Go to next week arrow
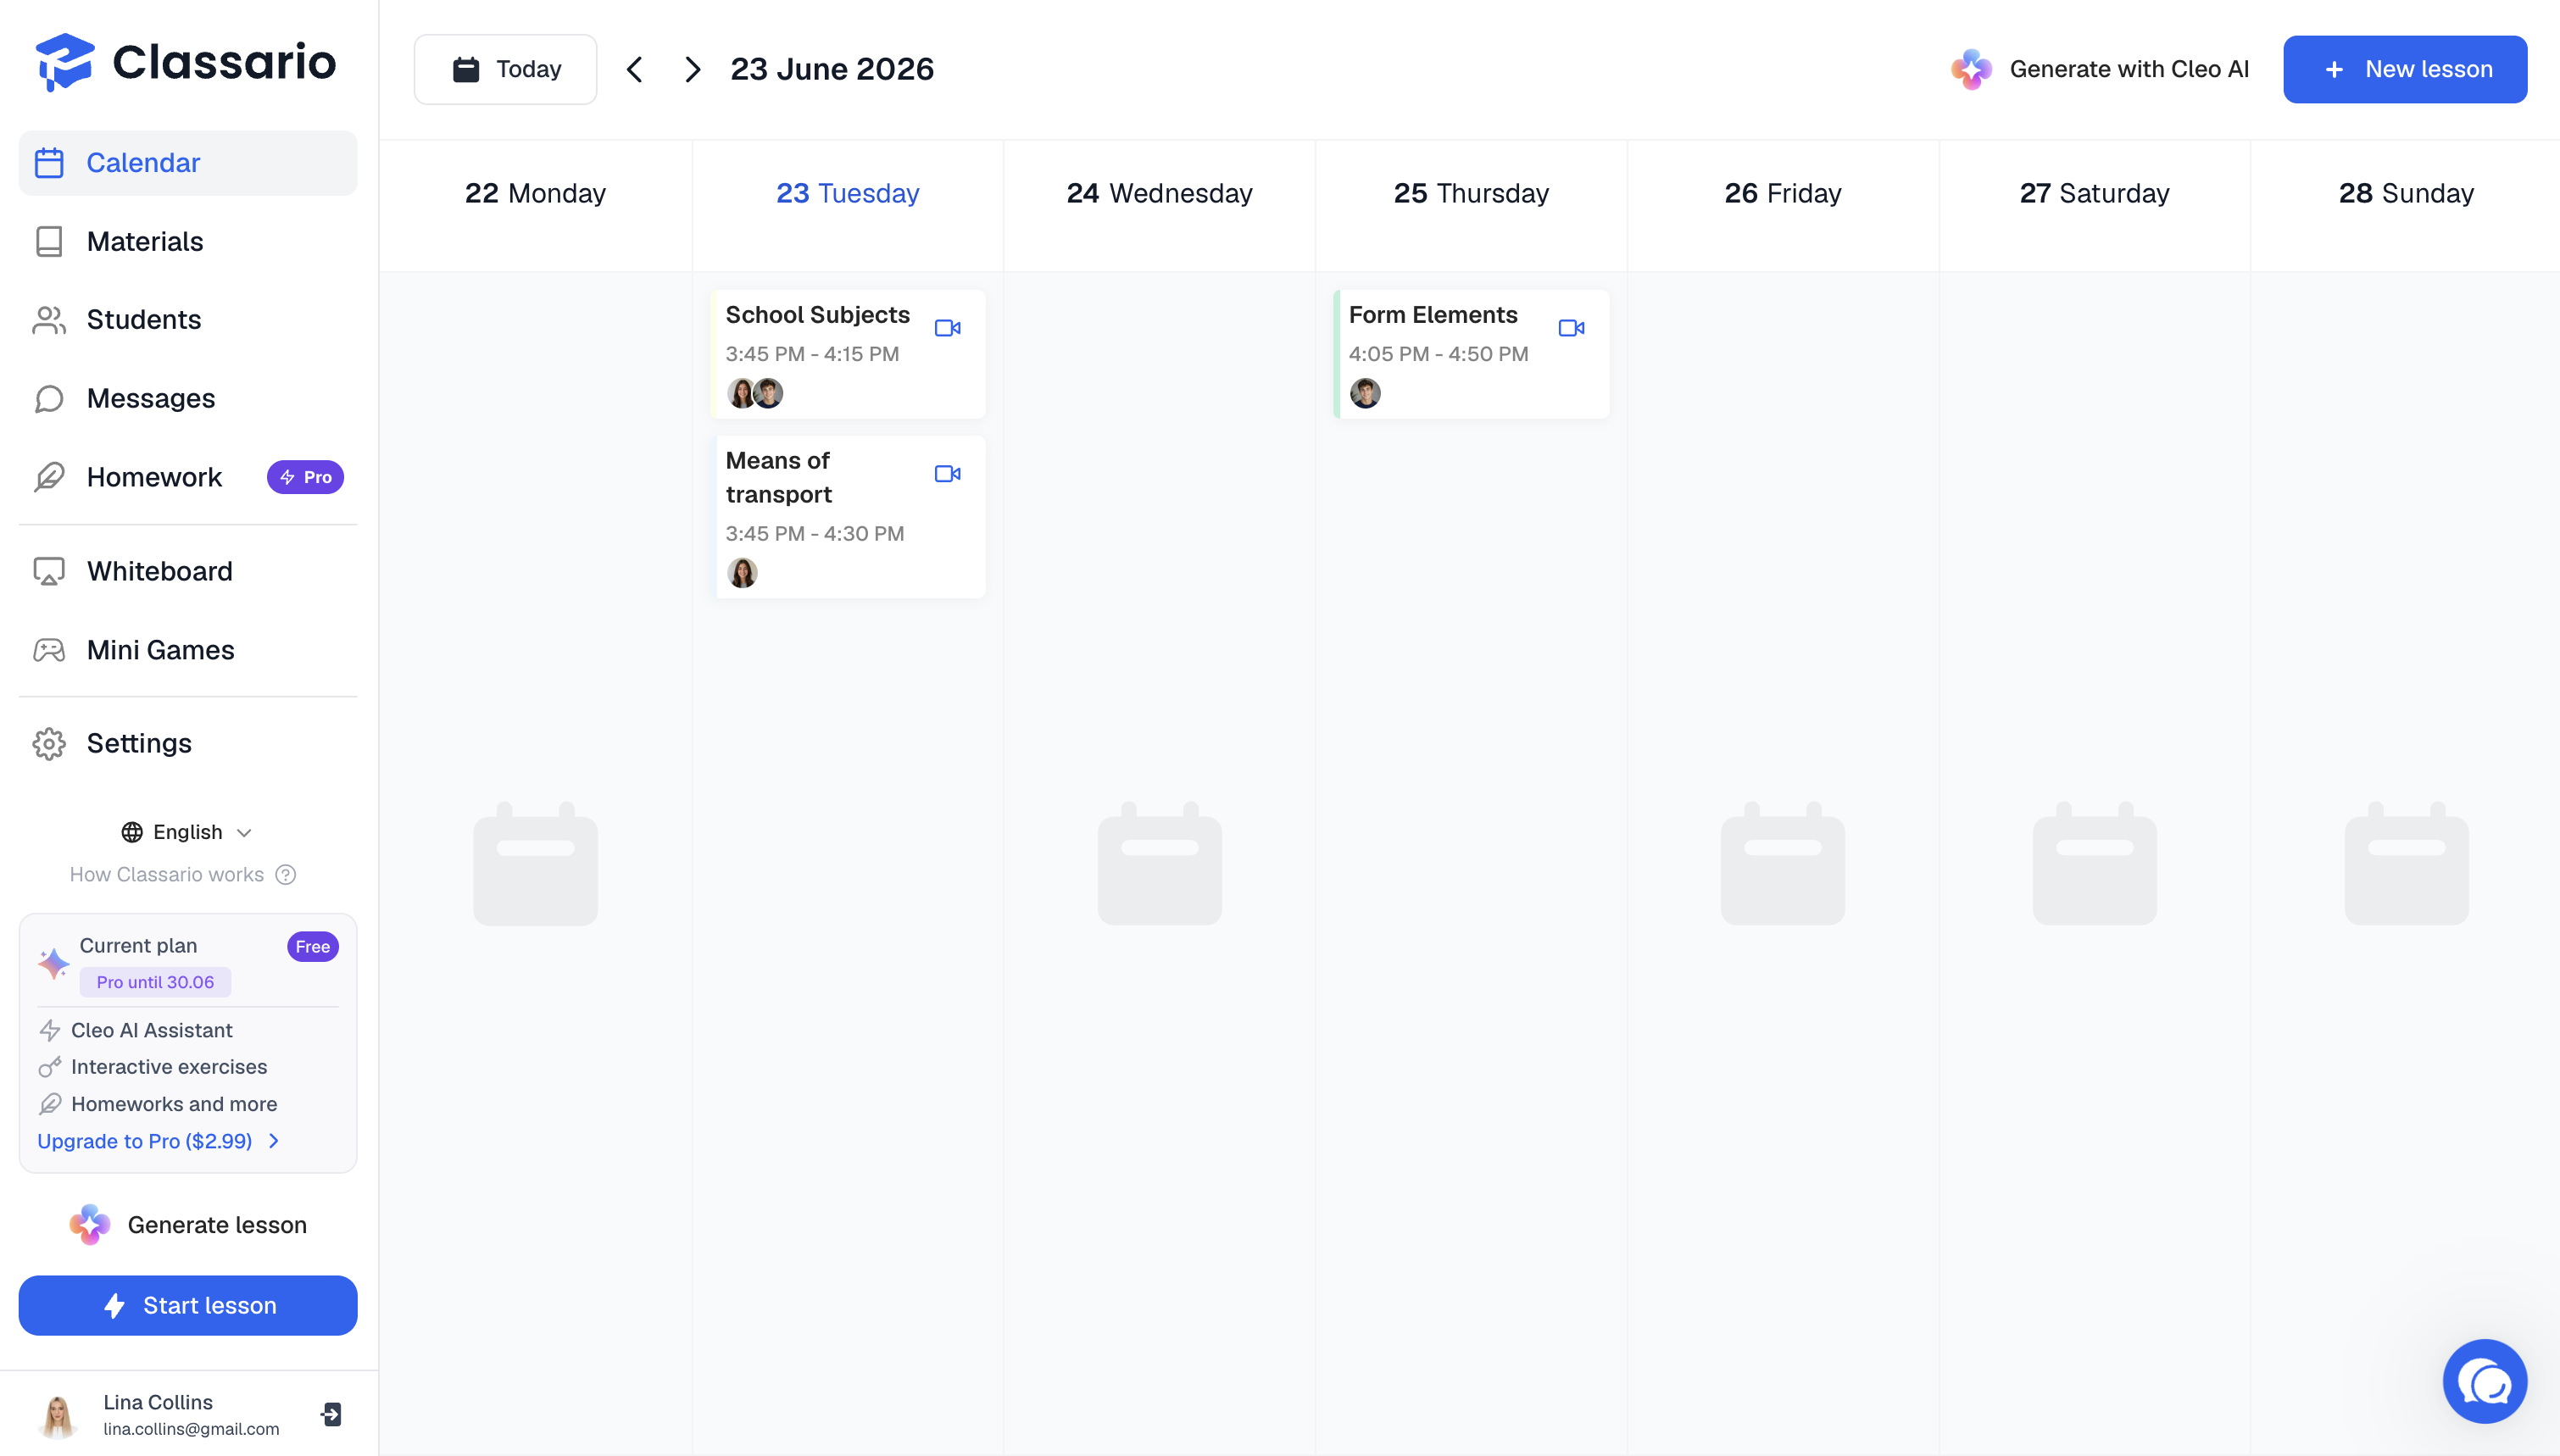2560x1456 pixels. click(x=692, y=69)
